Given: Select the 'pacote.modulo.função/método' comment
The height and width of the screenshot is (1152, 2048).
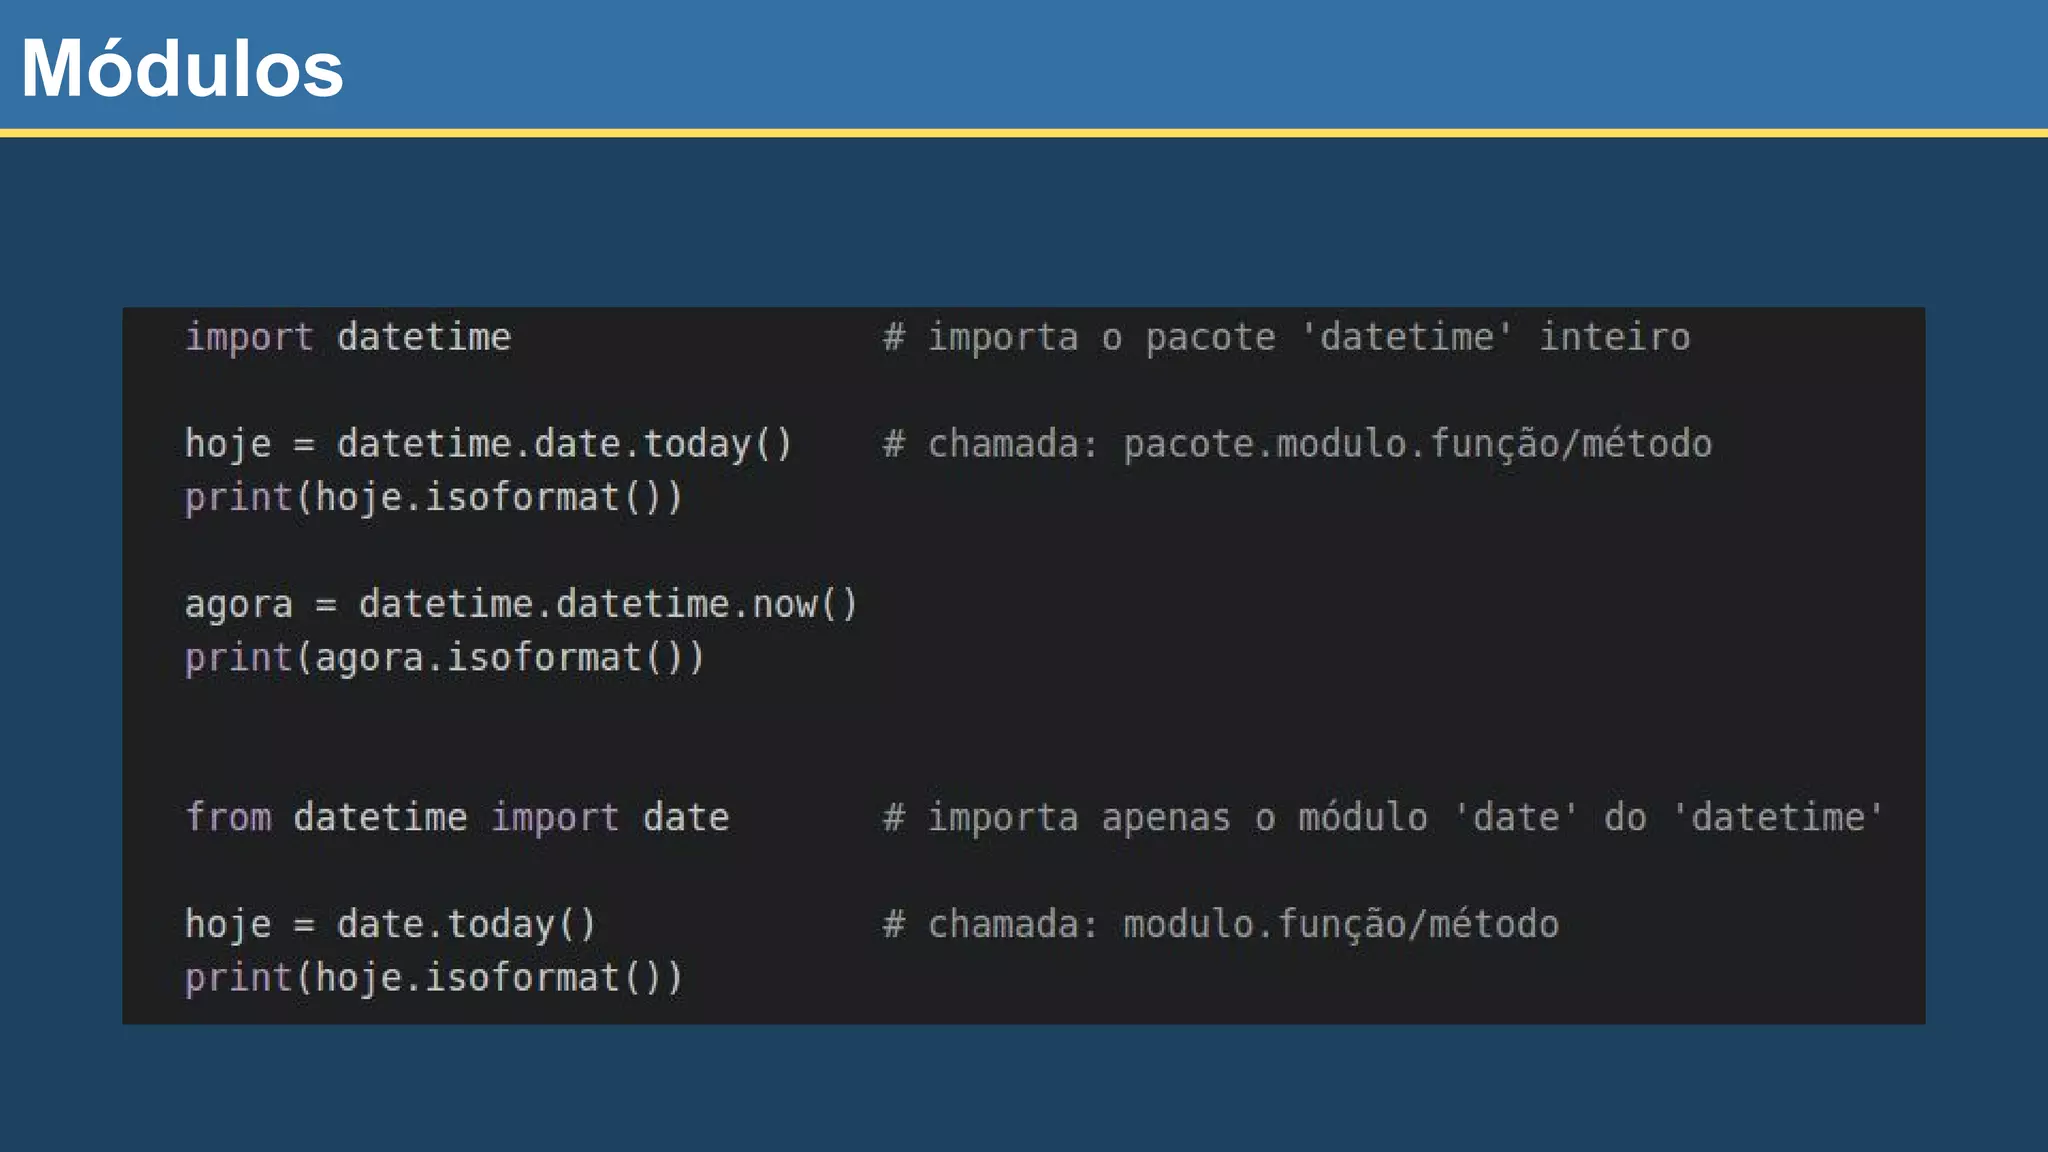Looking at the screenshot, I should 1297,443.
